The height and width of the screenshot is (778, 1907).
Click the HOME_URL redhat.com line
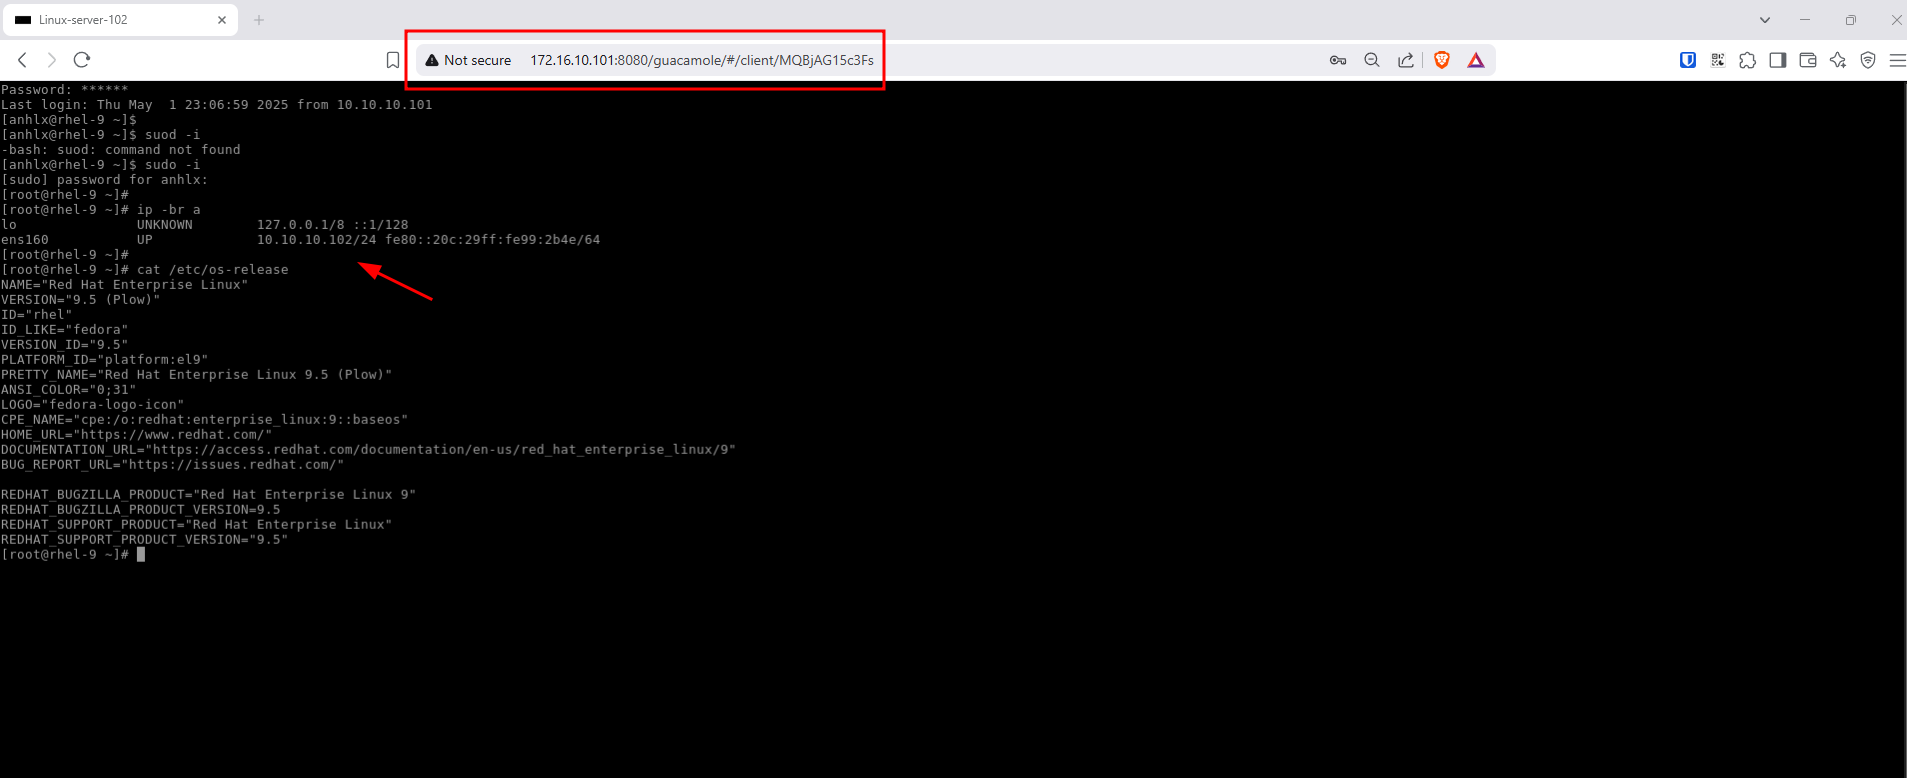click(137, 435)
